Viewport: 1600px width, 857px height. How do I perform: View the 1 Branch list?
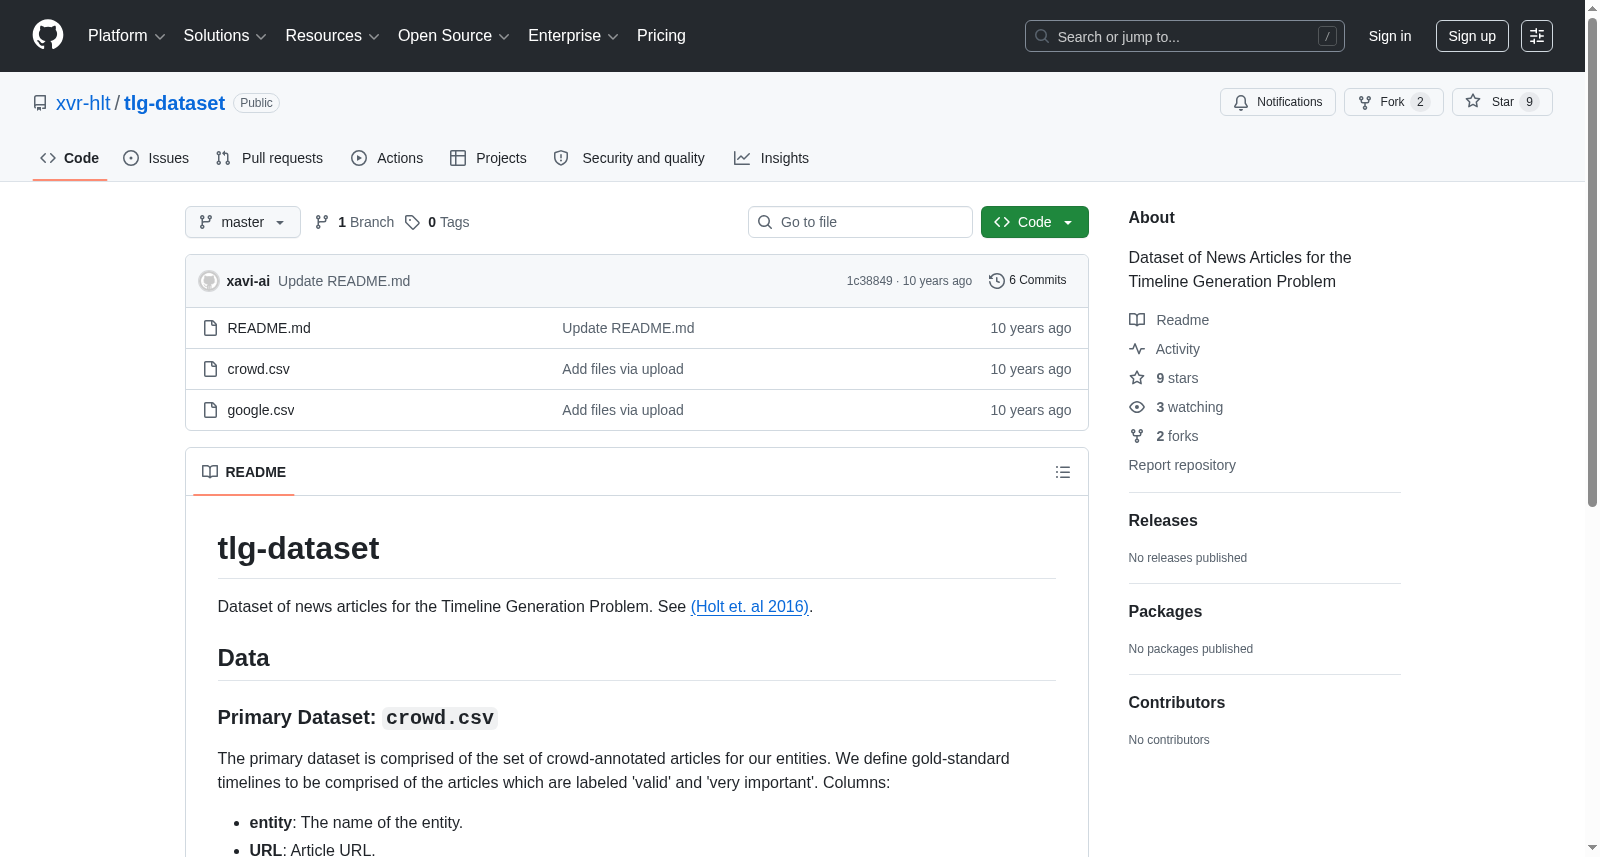click(354, 222)
